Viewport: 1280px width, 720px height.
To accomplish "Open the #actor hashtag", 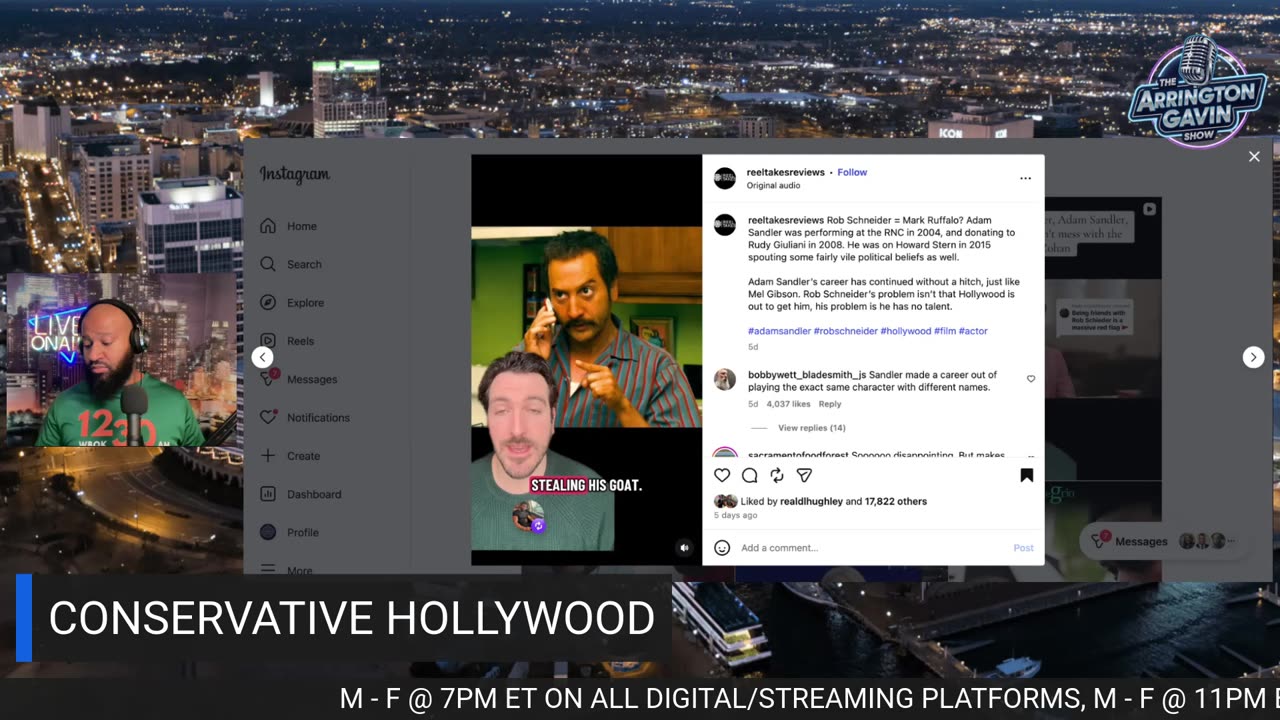I will click(973, 331).
